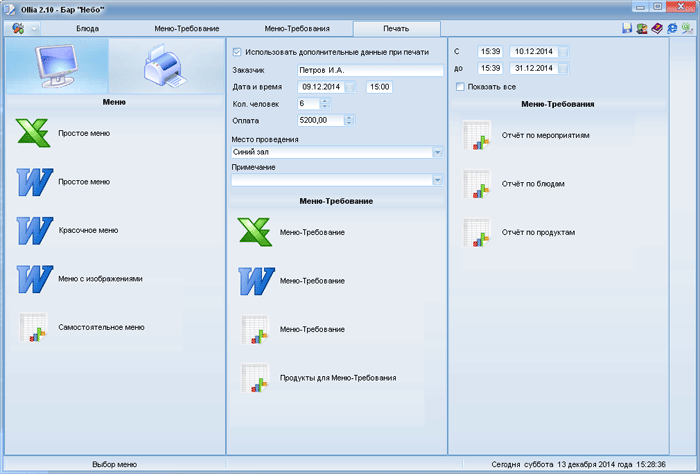The height and width of the screenshot is (474, 700).
Task: Click report icon for Самостоятельное меню
Action: coord(33,327)
